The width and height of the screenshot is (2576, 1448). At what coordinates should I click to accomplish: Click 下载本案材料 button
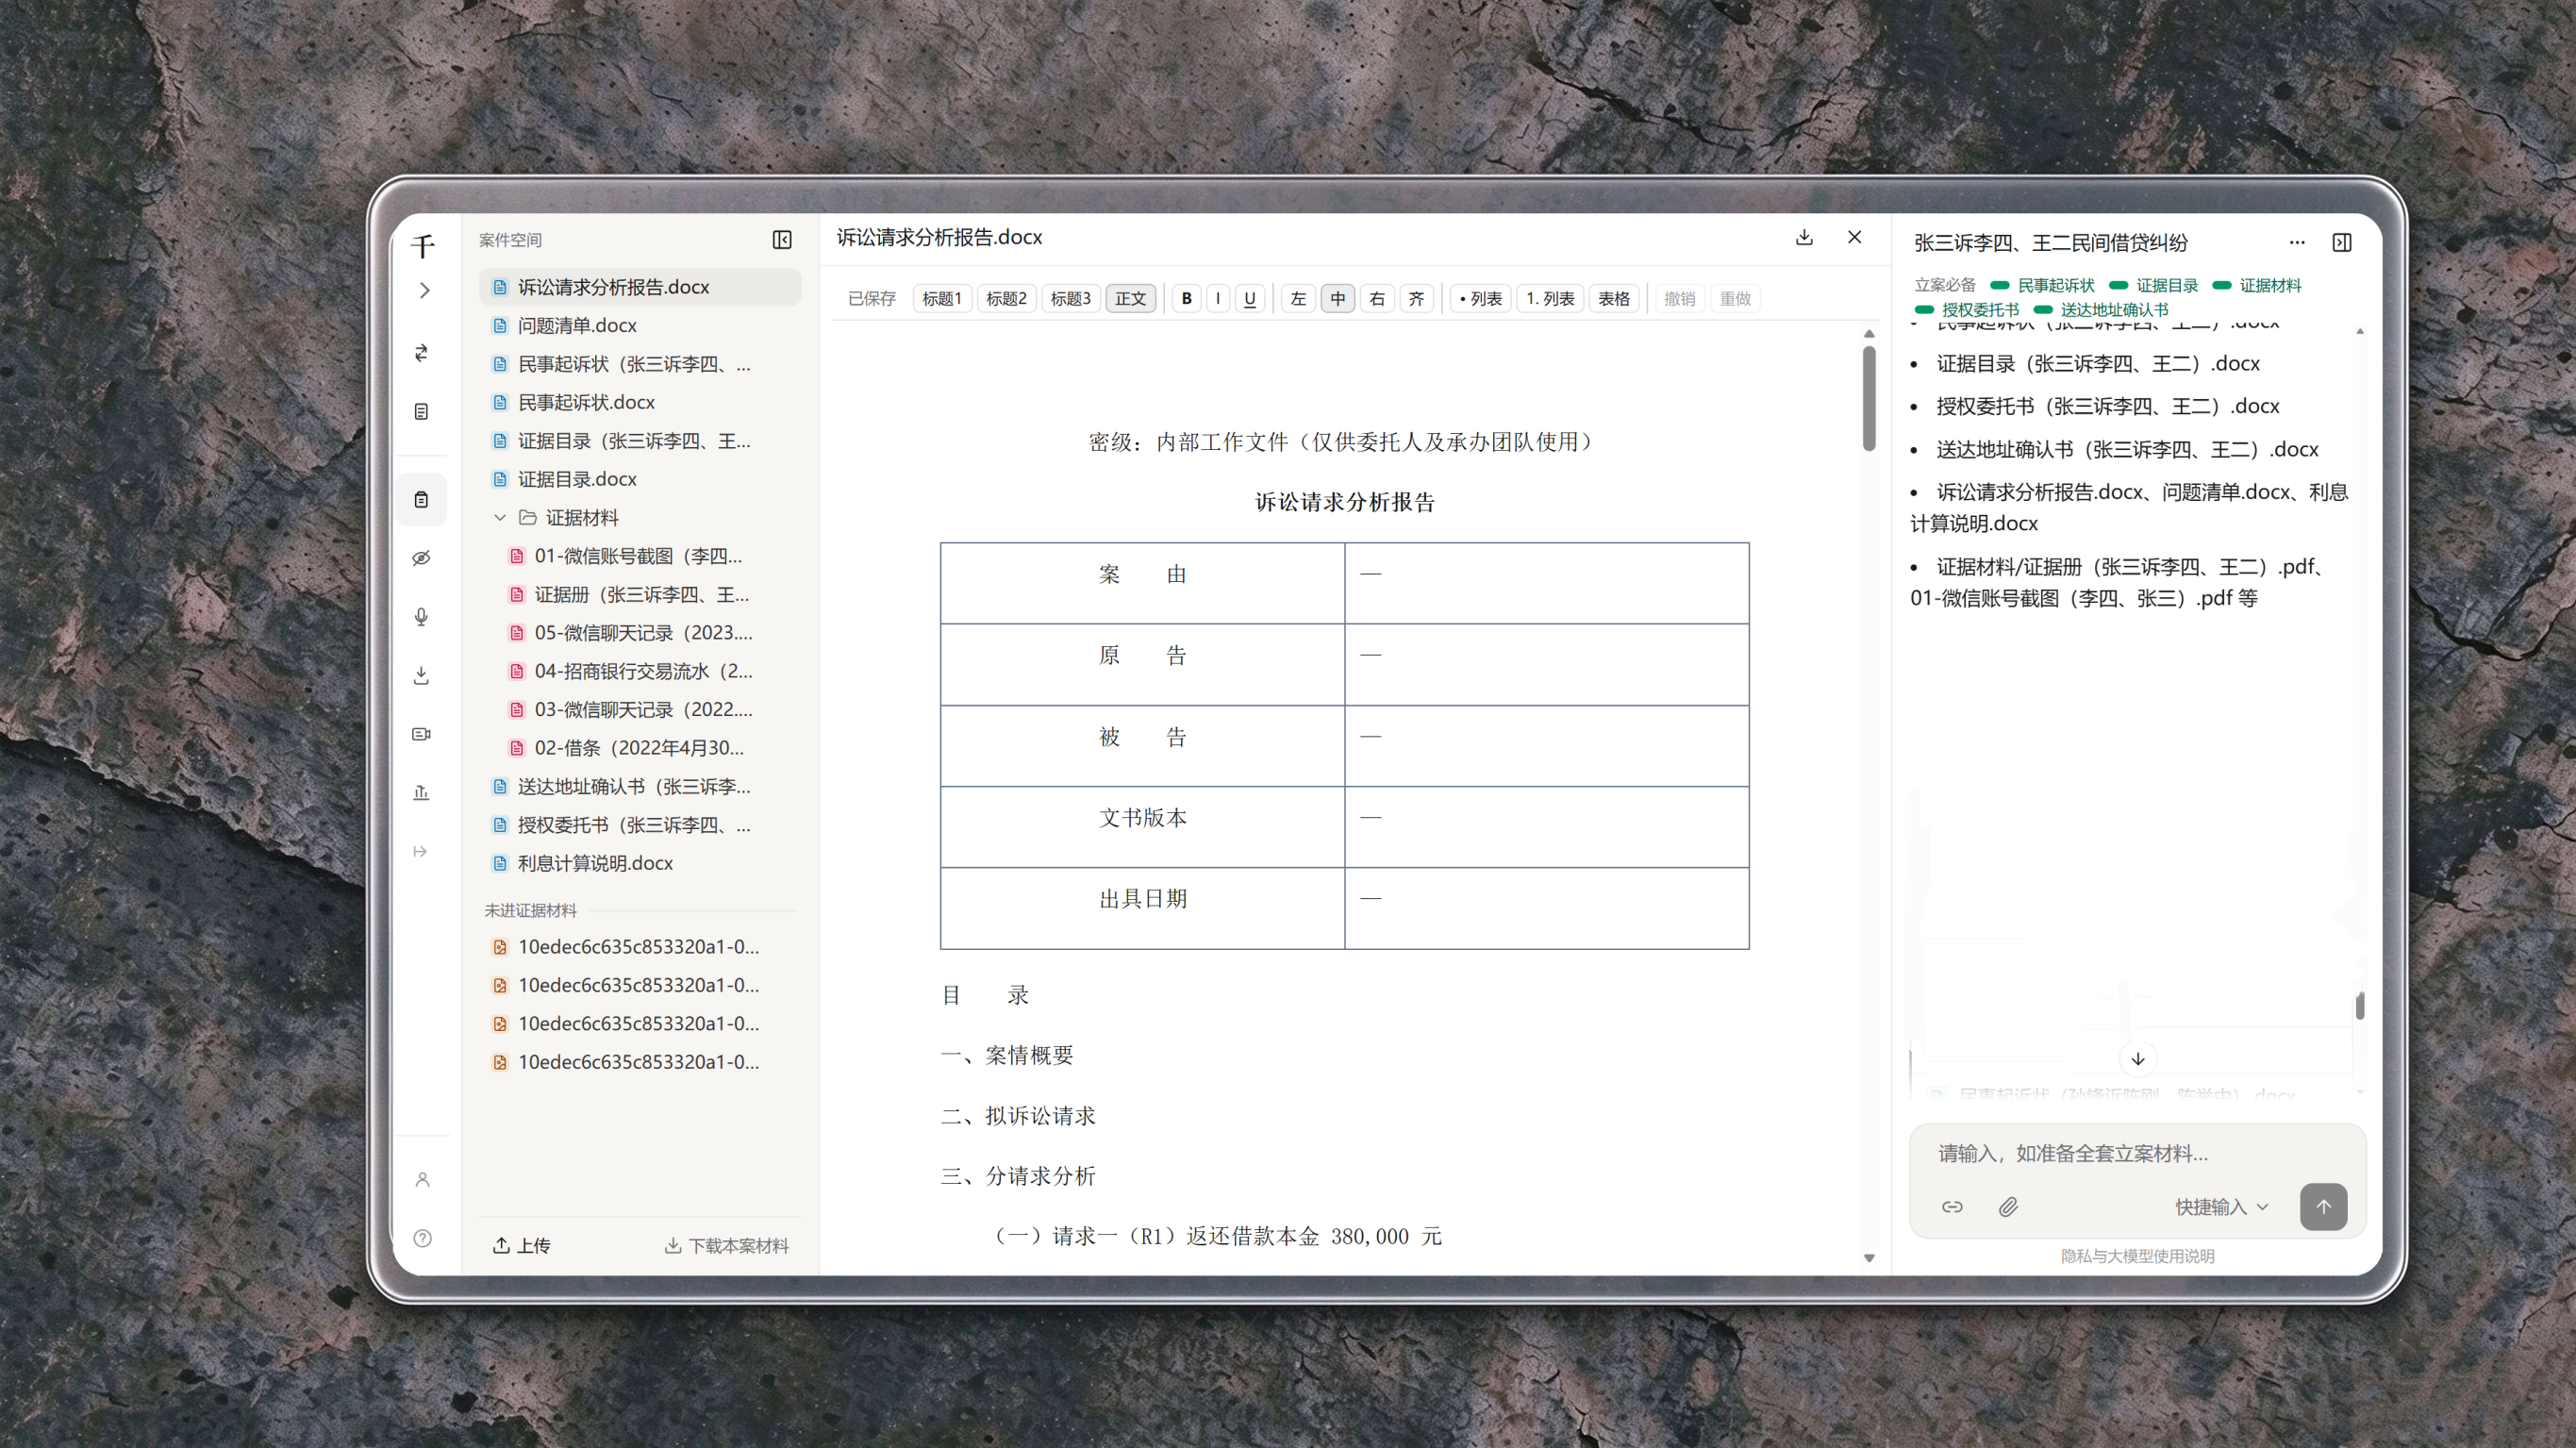(727, 1245)
